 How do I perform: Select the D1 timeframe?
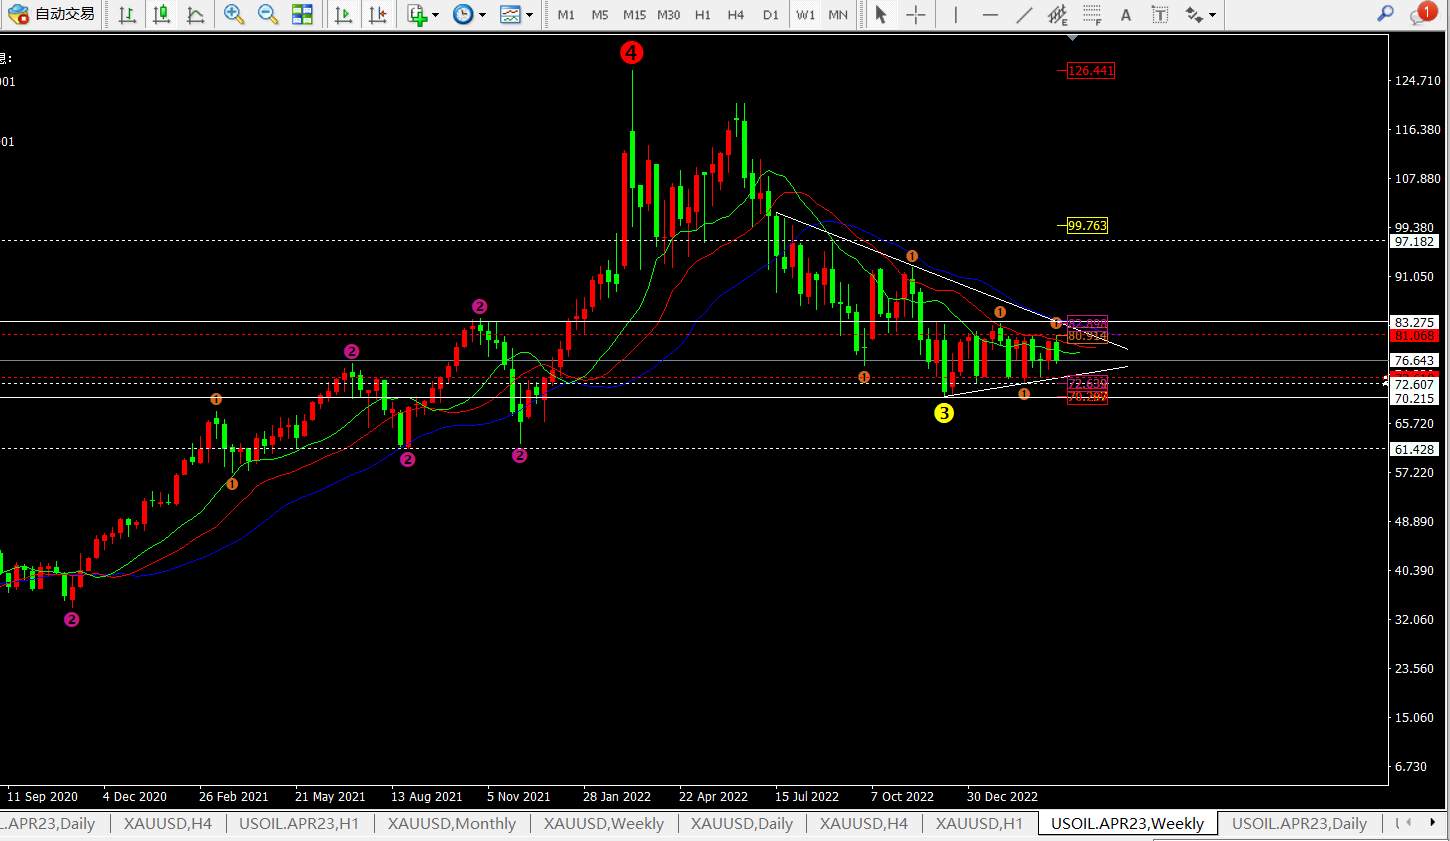(770, 14)
